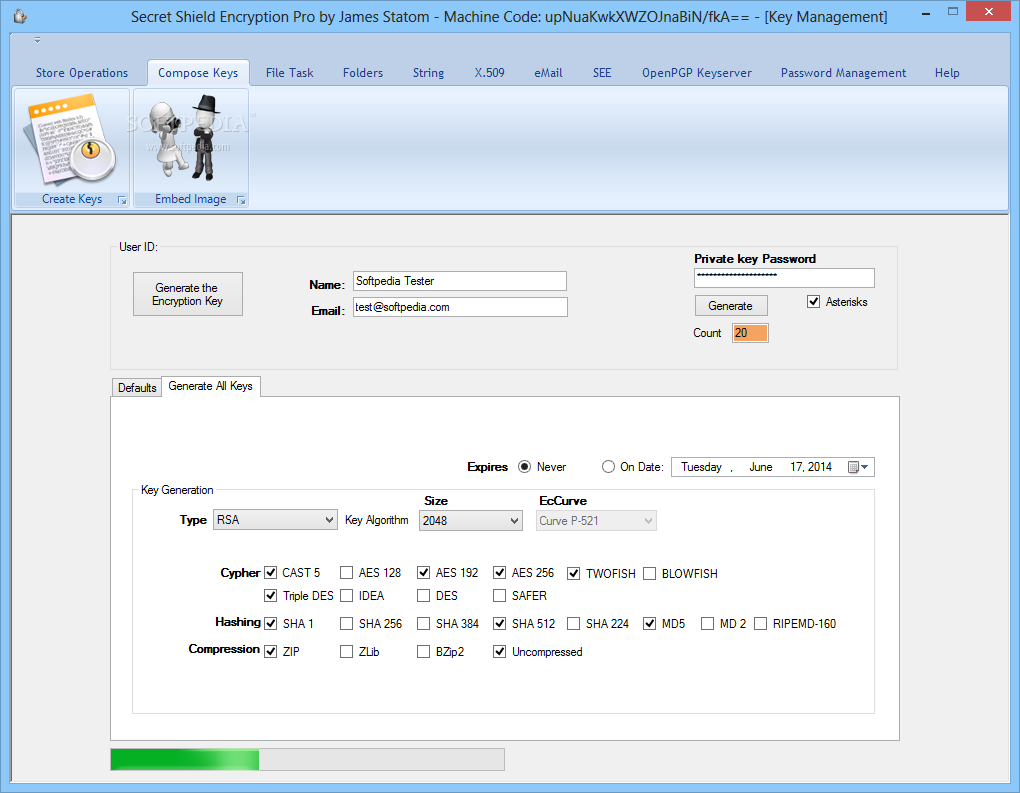Uncheck the AES 256 cypher
1020x793 pixels.
point(500,572)
